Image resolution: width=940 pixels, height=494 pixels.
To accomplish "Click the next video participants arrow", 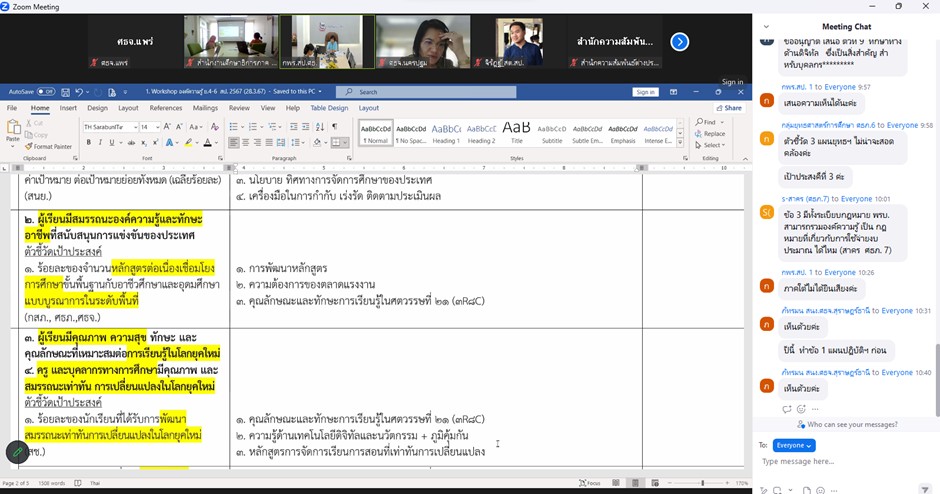I will [679, 41].
